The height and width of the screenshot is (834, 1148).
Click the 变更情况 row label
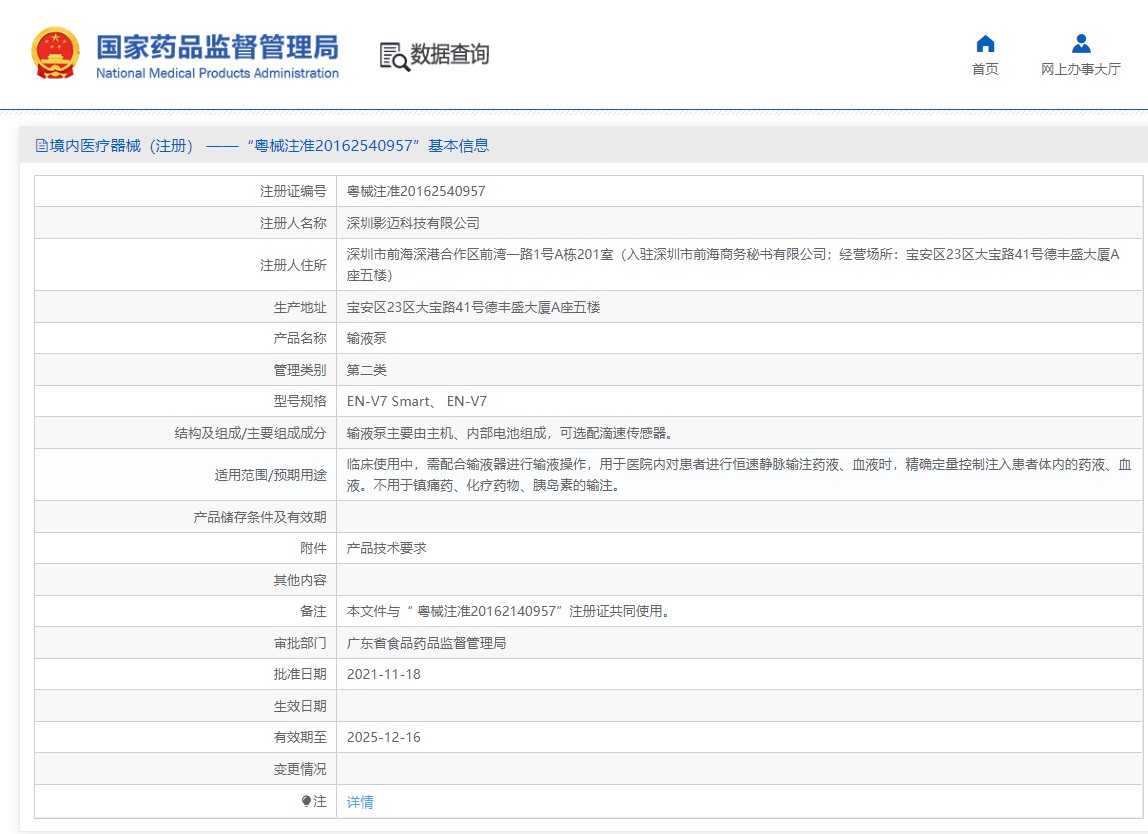(299, 769)
